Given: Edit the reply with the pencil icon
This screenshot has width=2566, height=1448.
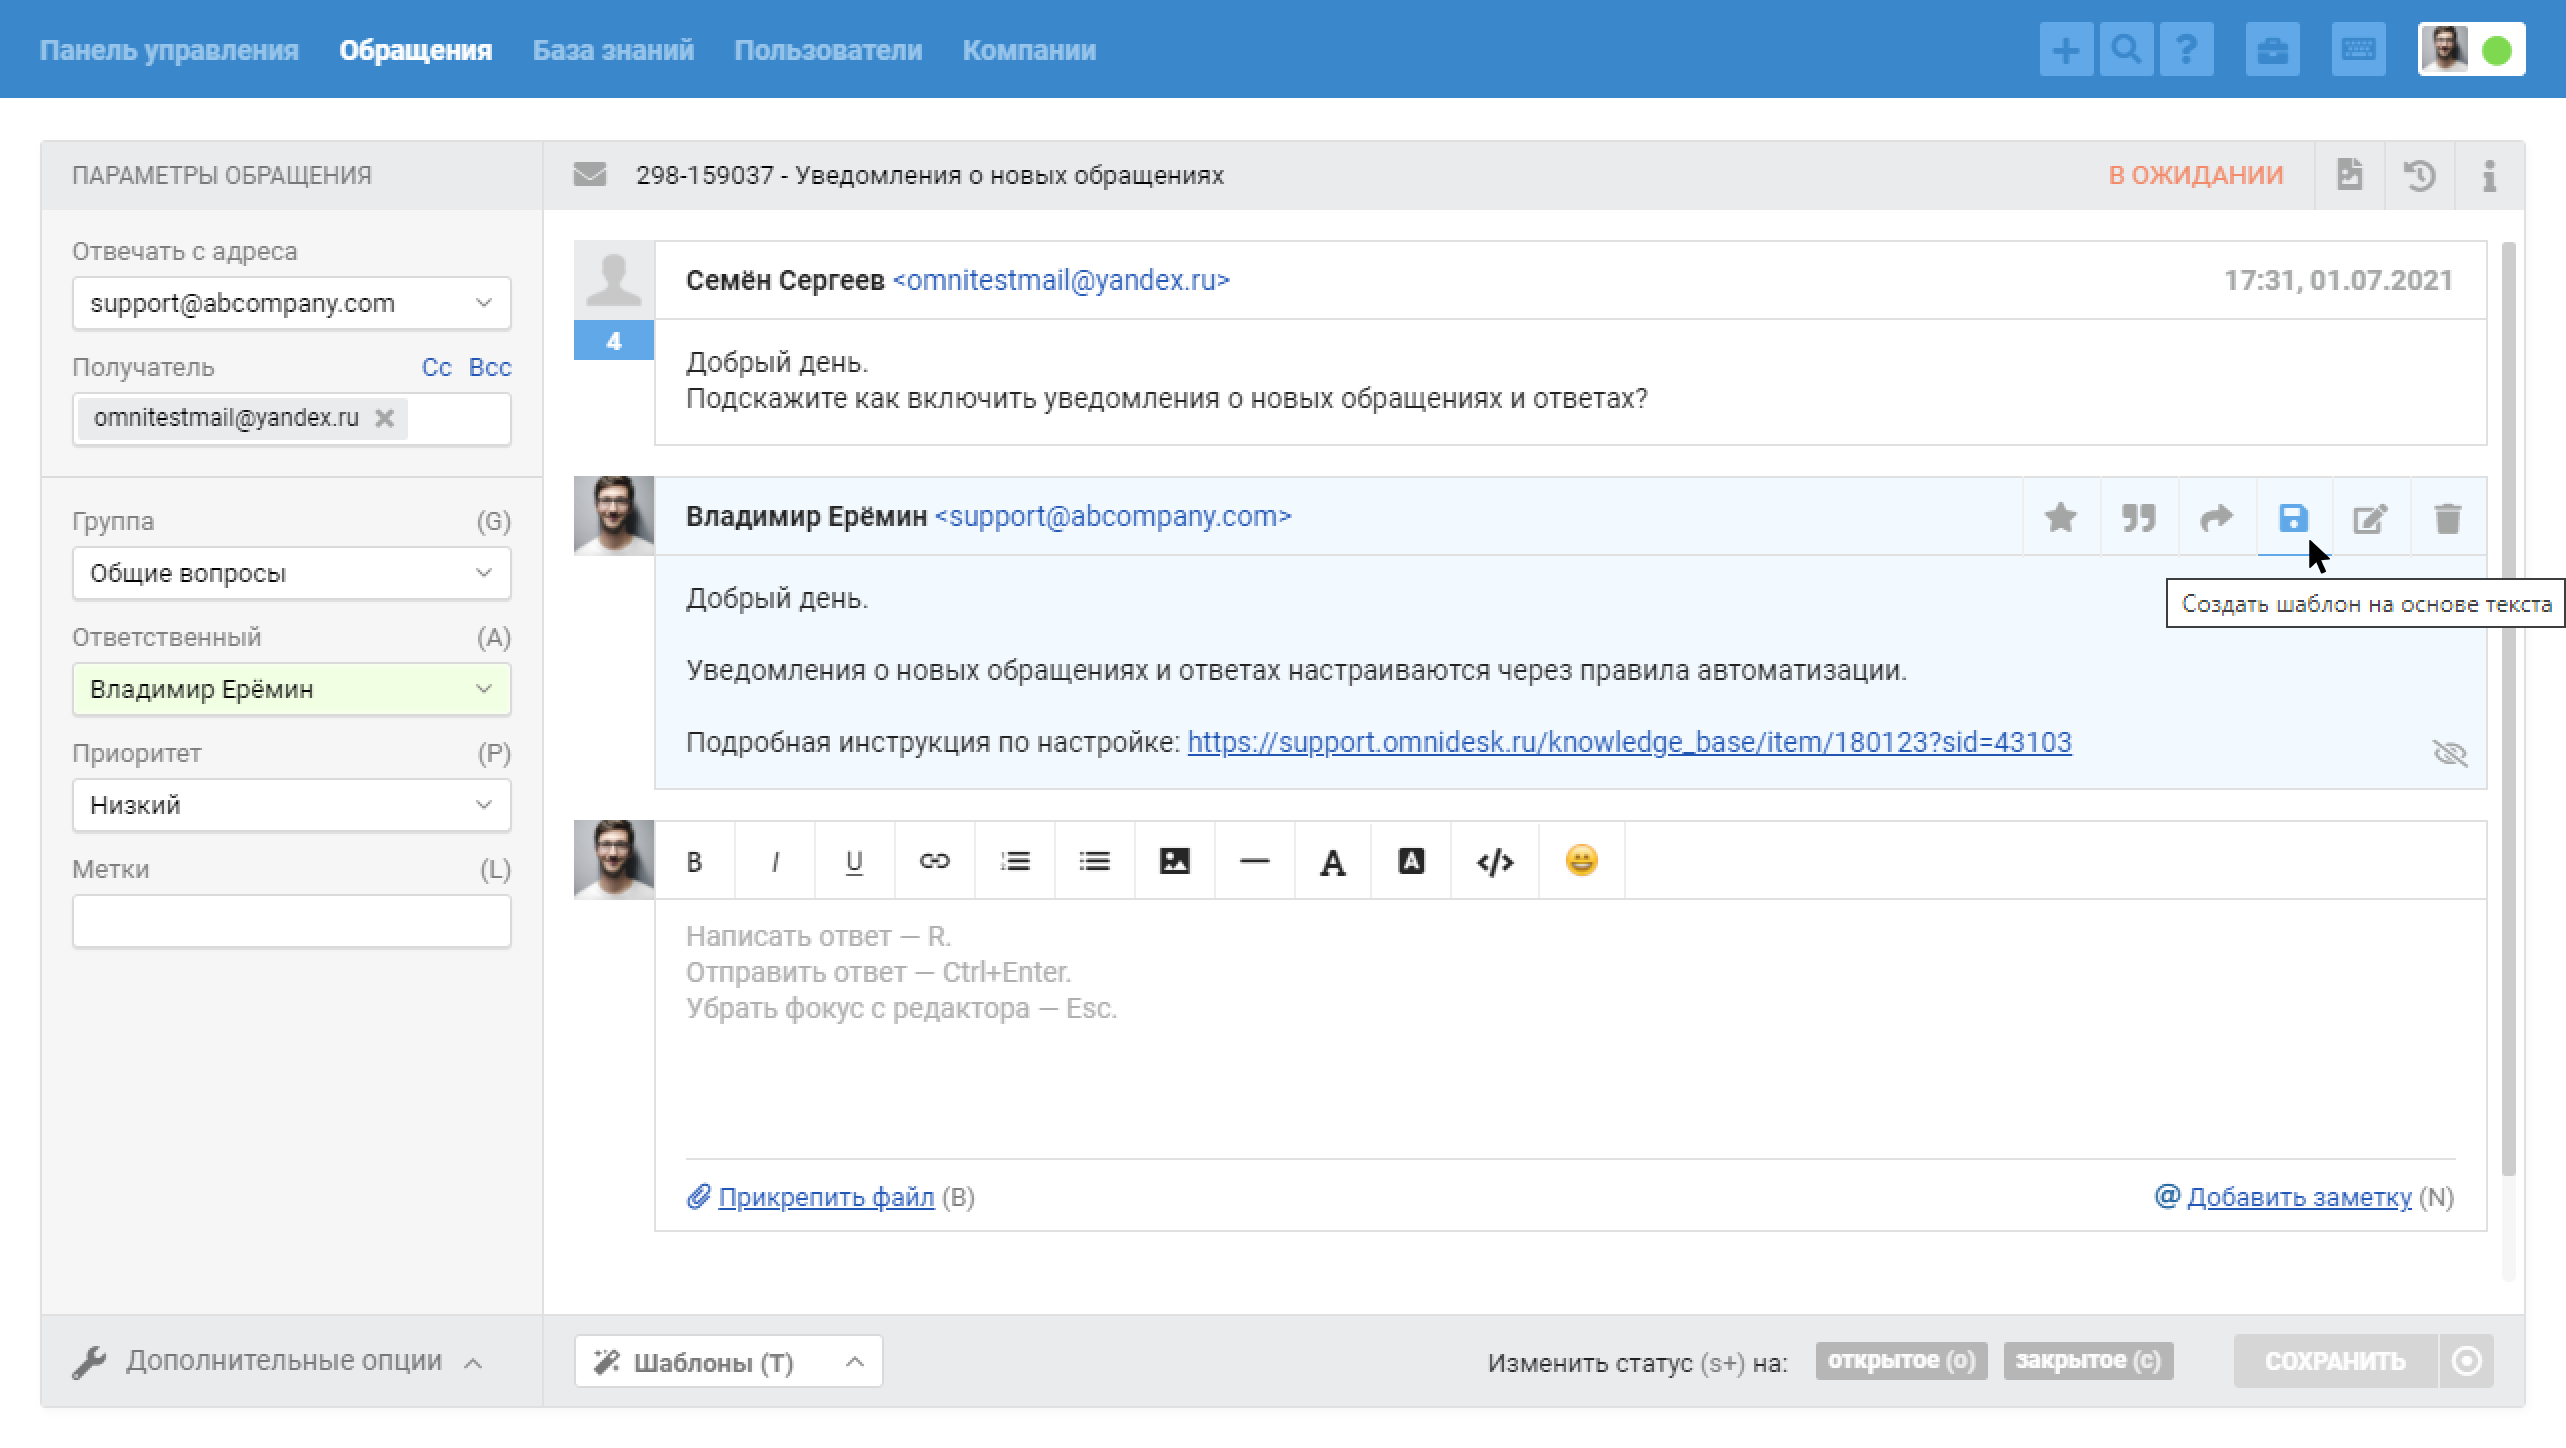Looking at the screenshot, I should point(2370,518).
